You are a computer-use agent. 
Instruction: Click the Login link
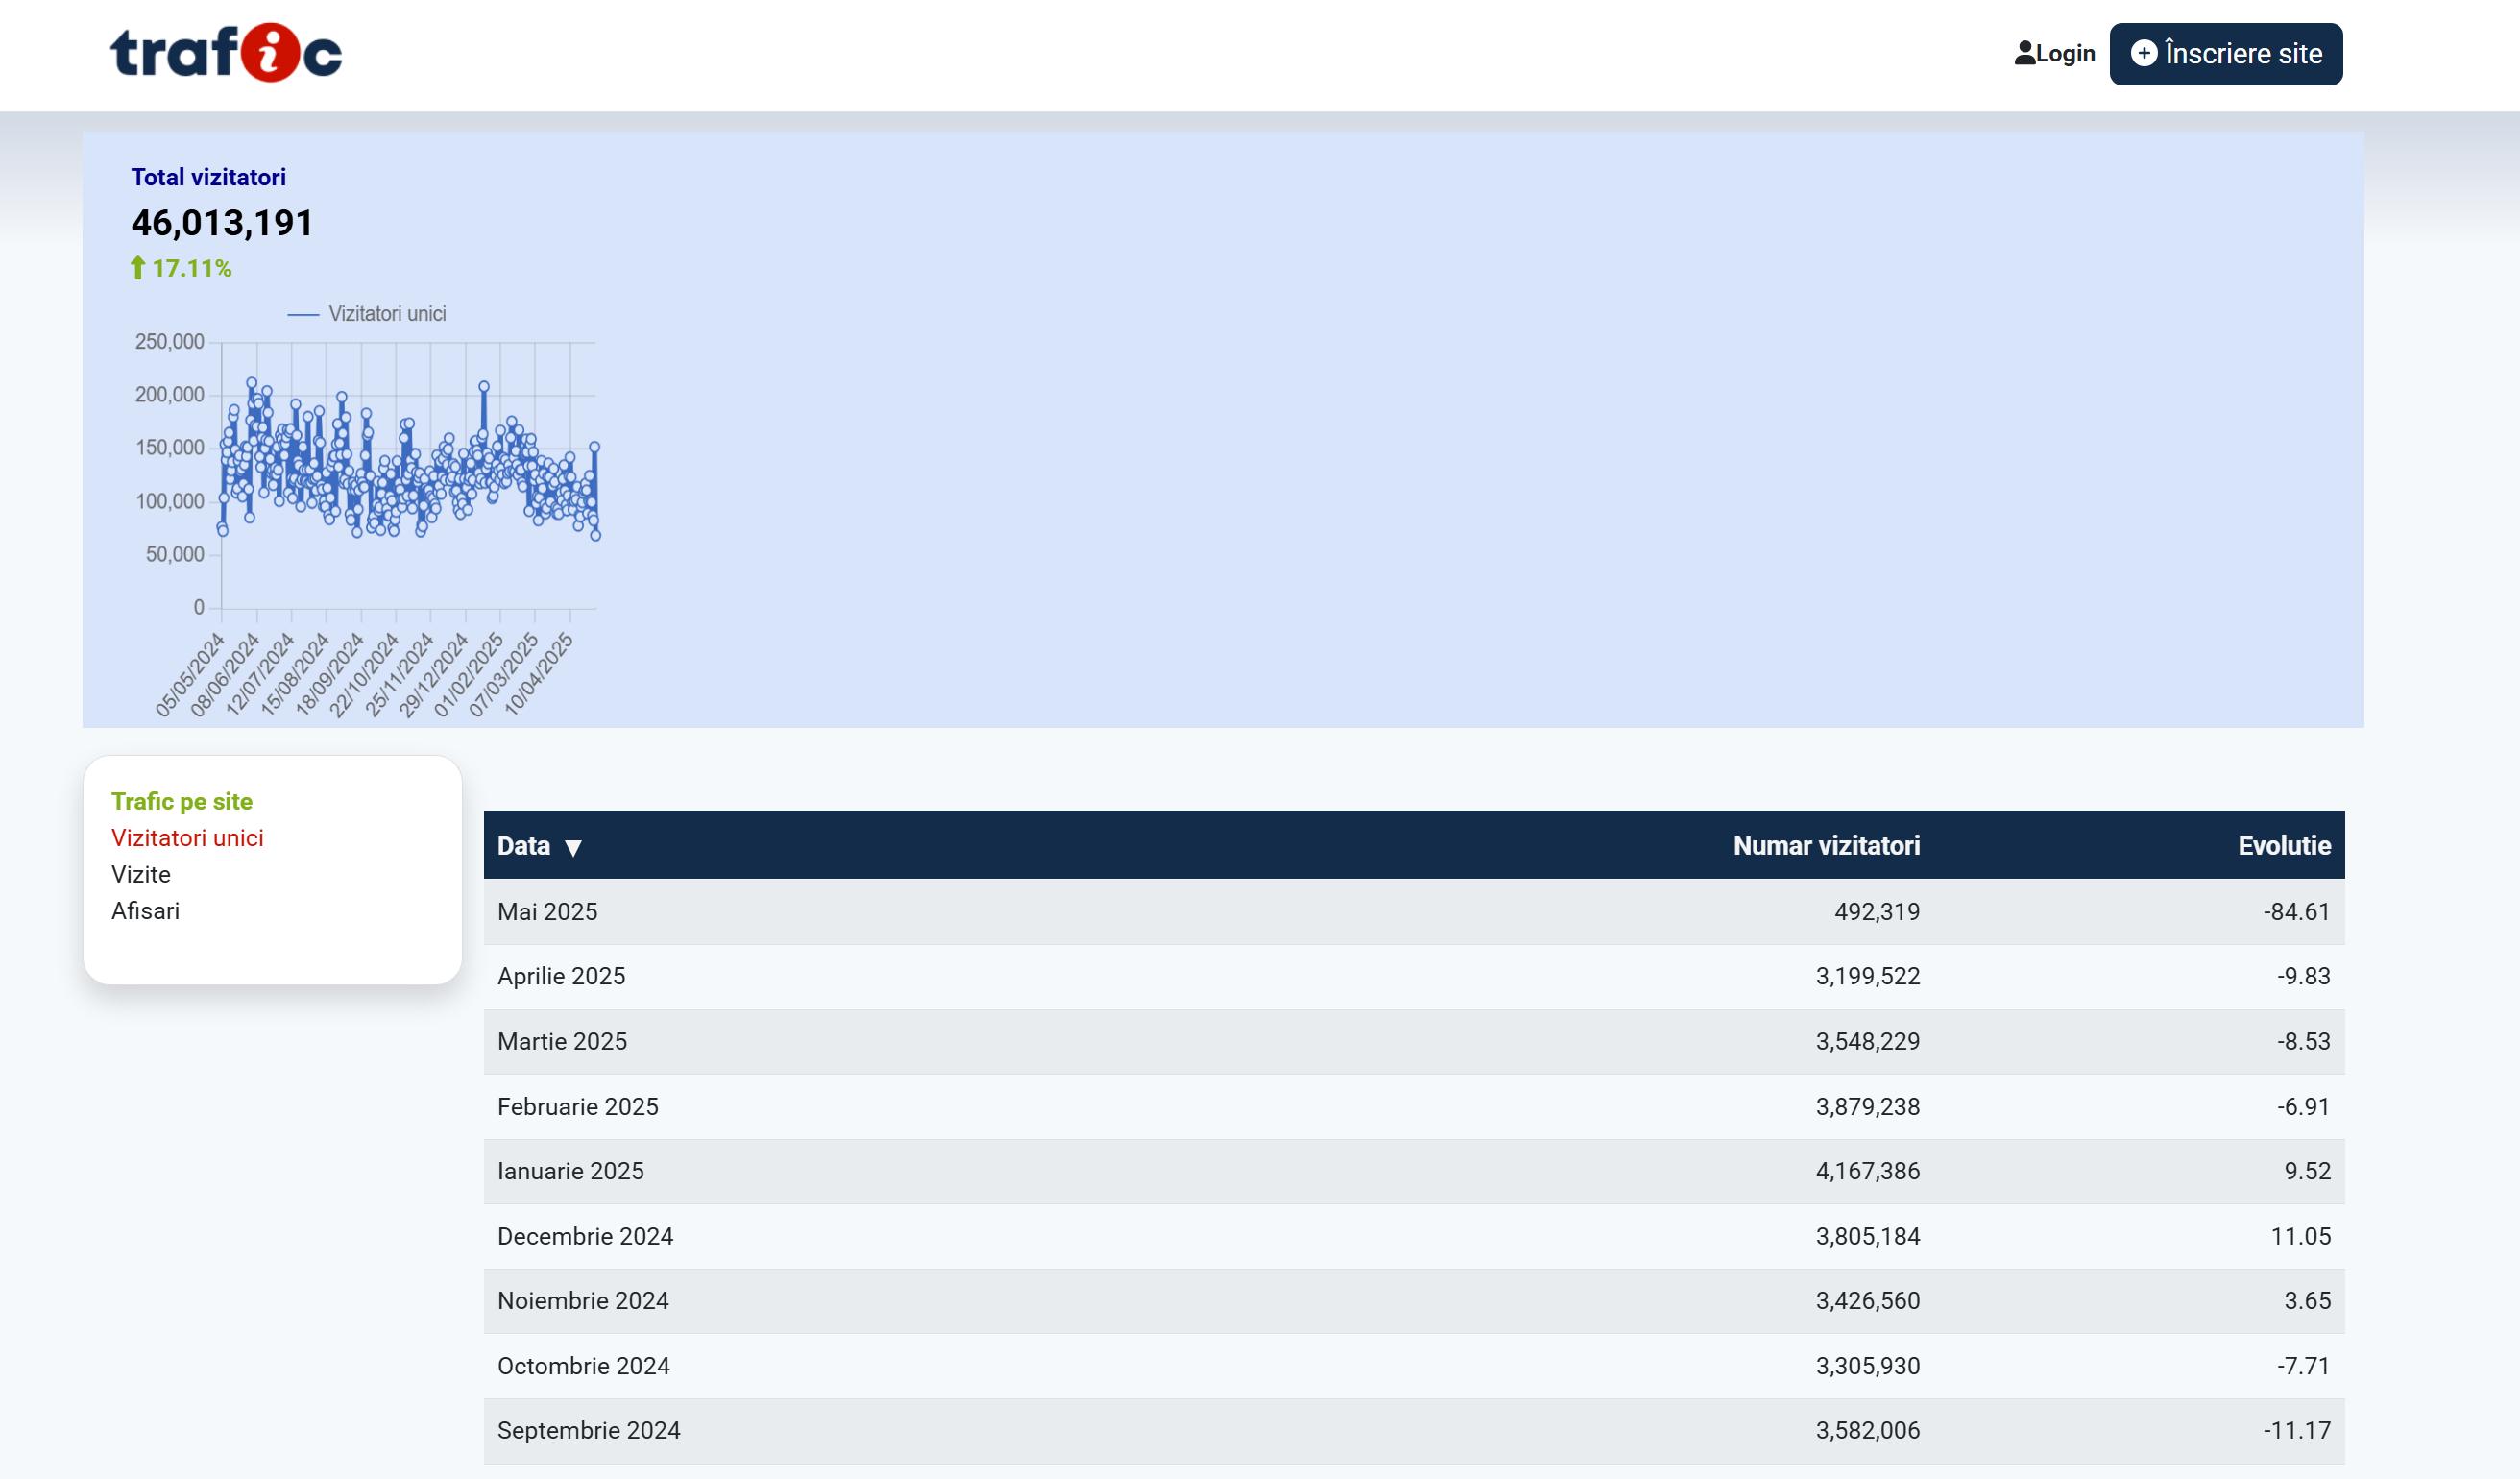pos(2064,54)
